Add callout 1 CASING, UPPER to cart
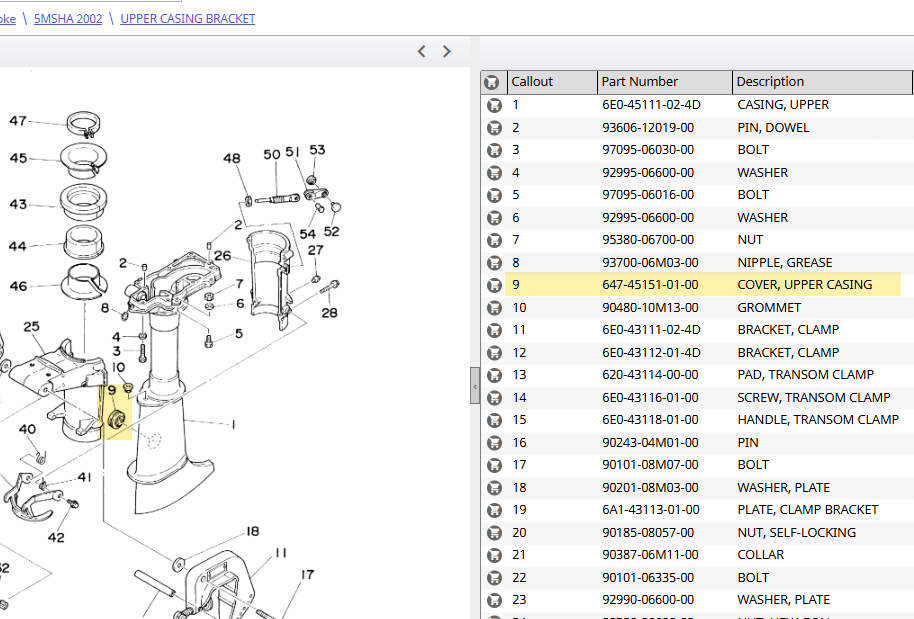The width and height of the screenshot is (914, 619). pyautogui.click(x=494, y=105)
